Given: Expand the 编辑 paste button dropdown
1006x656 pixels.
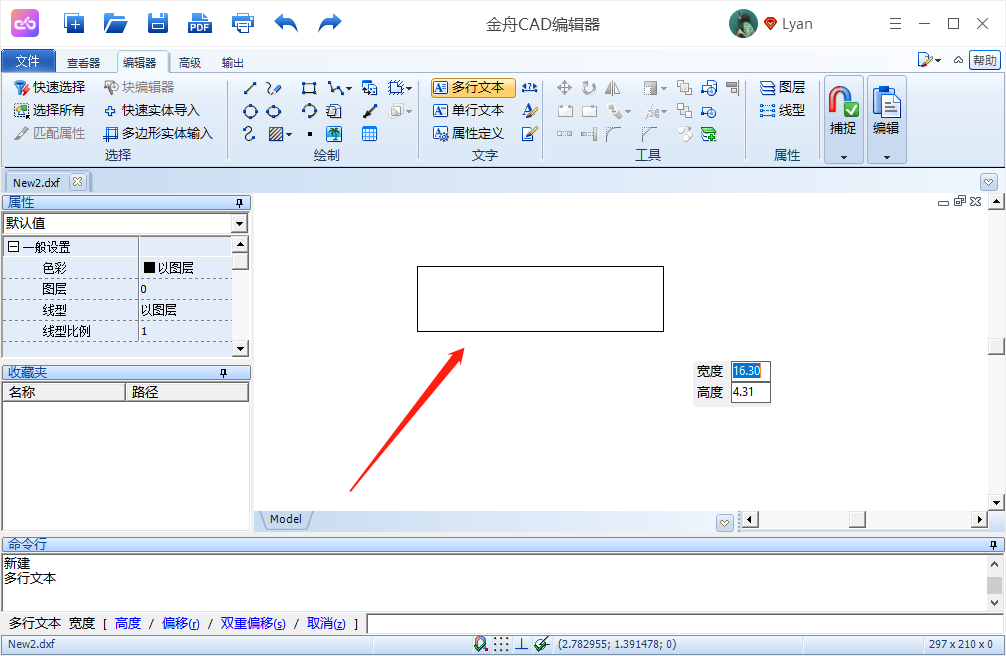Looking at the screenshot, I should (x=887, y=157).
